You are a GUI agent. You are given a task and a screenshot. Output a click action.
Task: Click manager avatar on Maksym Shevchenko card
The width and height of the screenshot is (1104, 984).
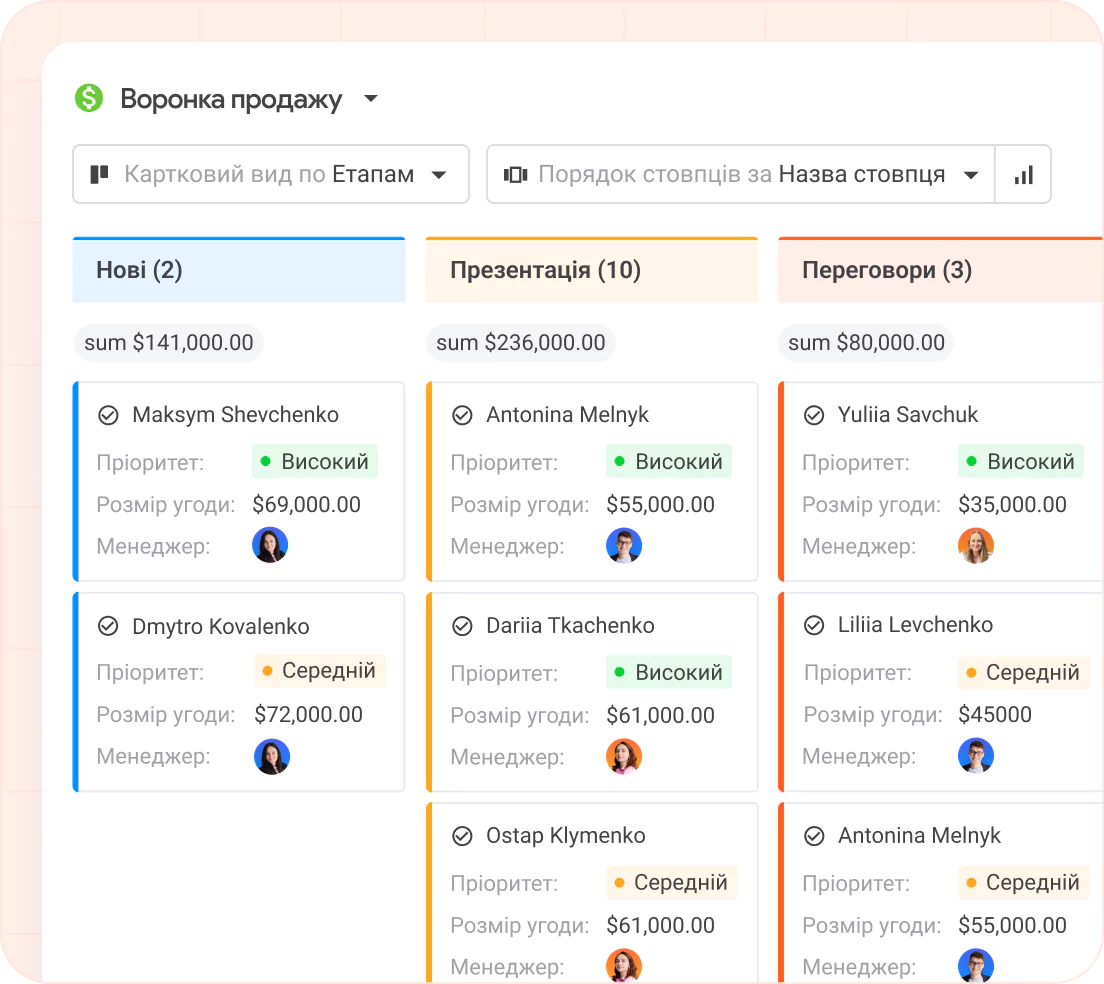point(270,545)
